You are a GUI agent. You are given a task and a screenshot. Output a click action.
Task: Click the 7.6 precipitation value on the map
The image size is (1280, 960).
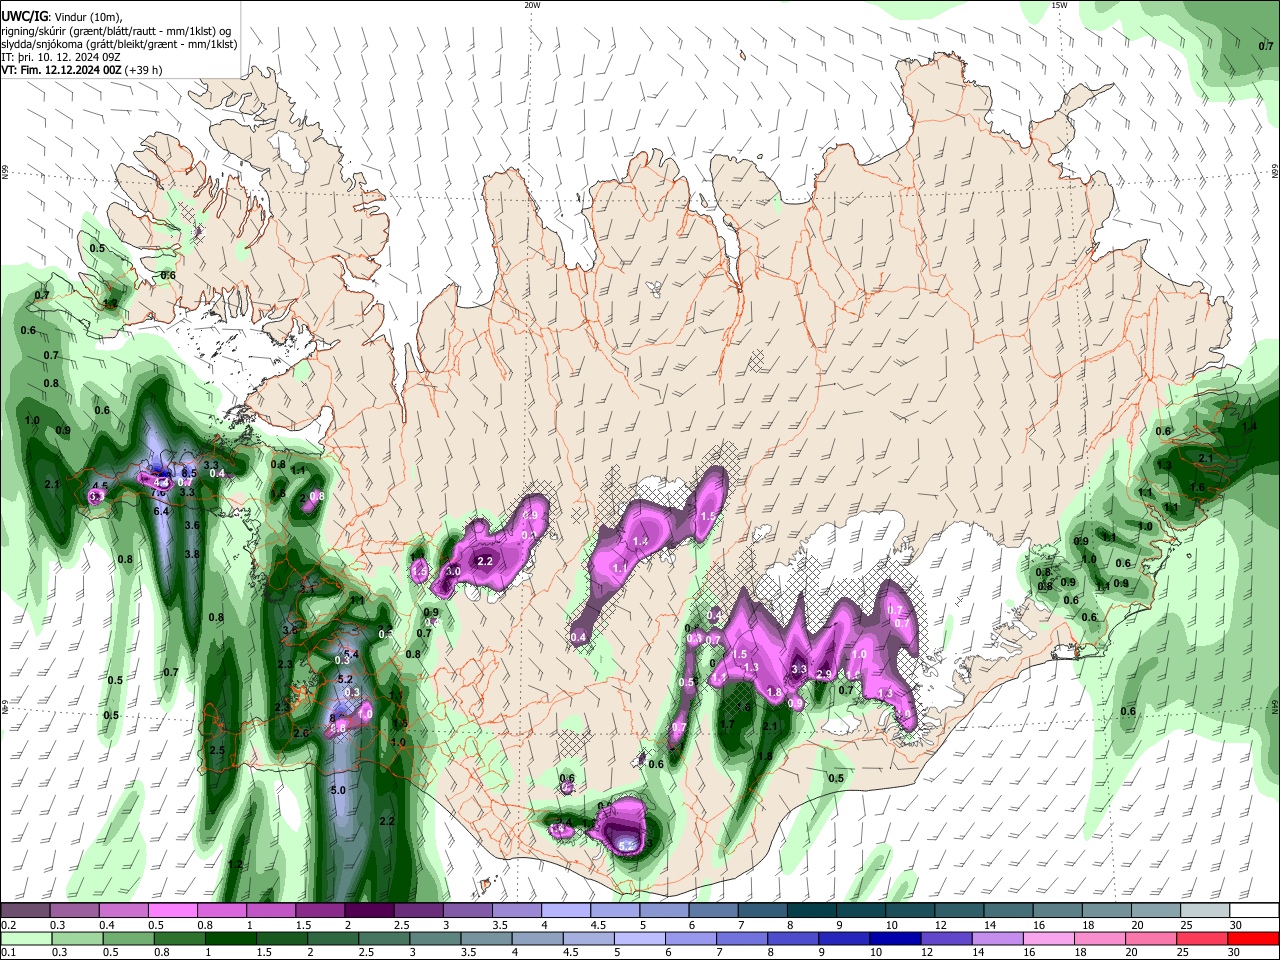click(x=158, y=492)
